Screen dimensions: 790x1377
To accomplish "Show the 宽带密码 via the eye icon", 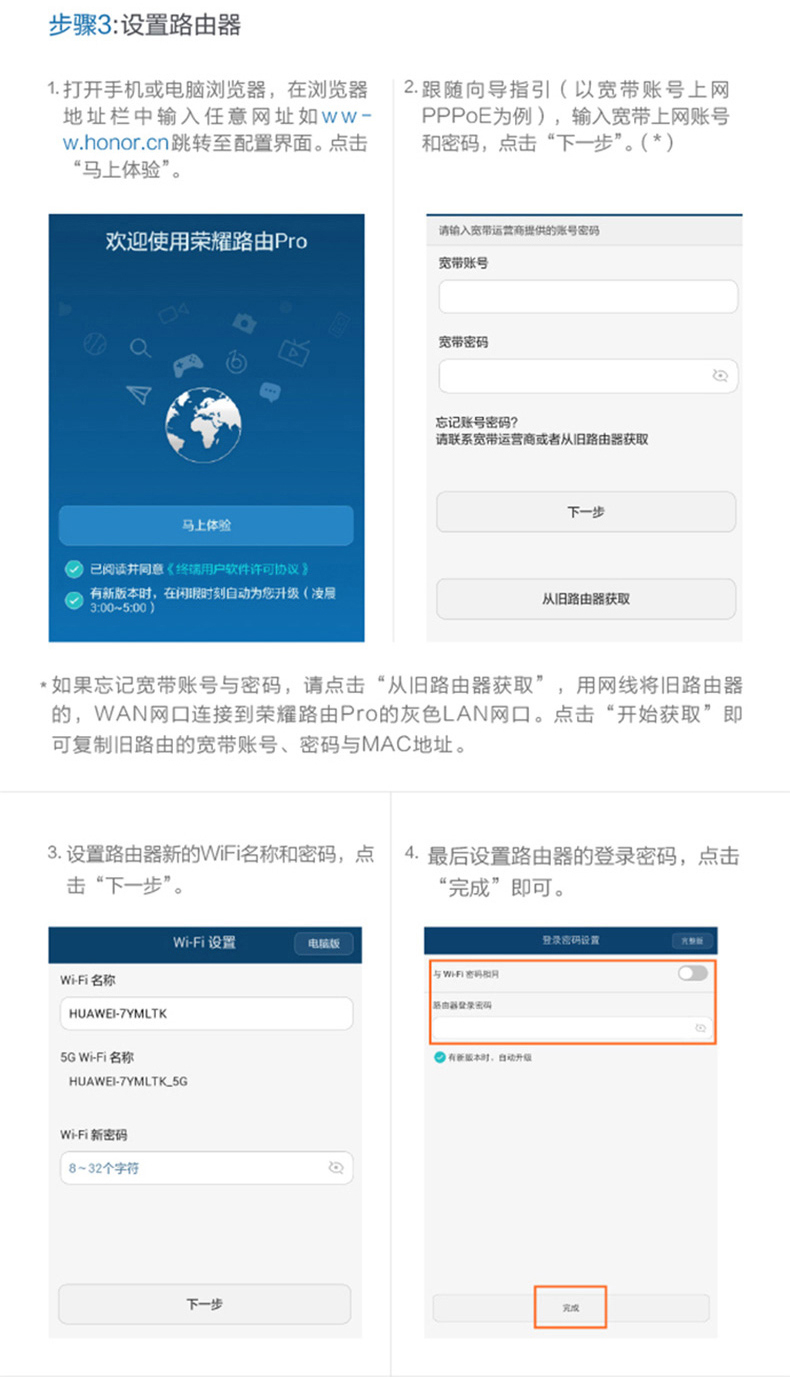I will pyautogui.click(x=719, y=376).
